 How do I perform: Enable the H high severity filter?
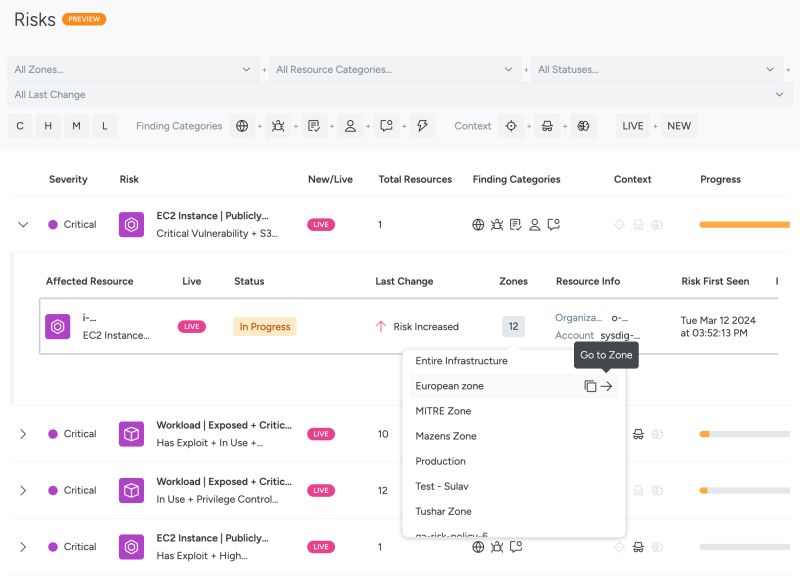(46, 126)
